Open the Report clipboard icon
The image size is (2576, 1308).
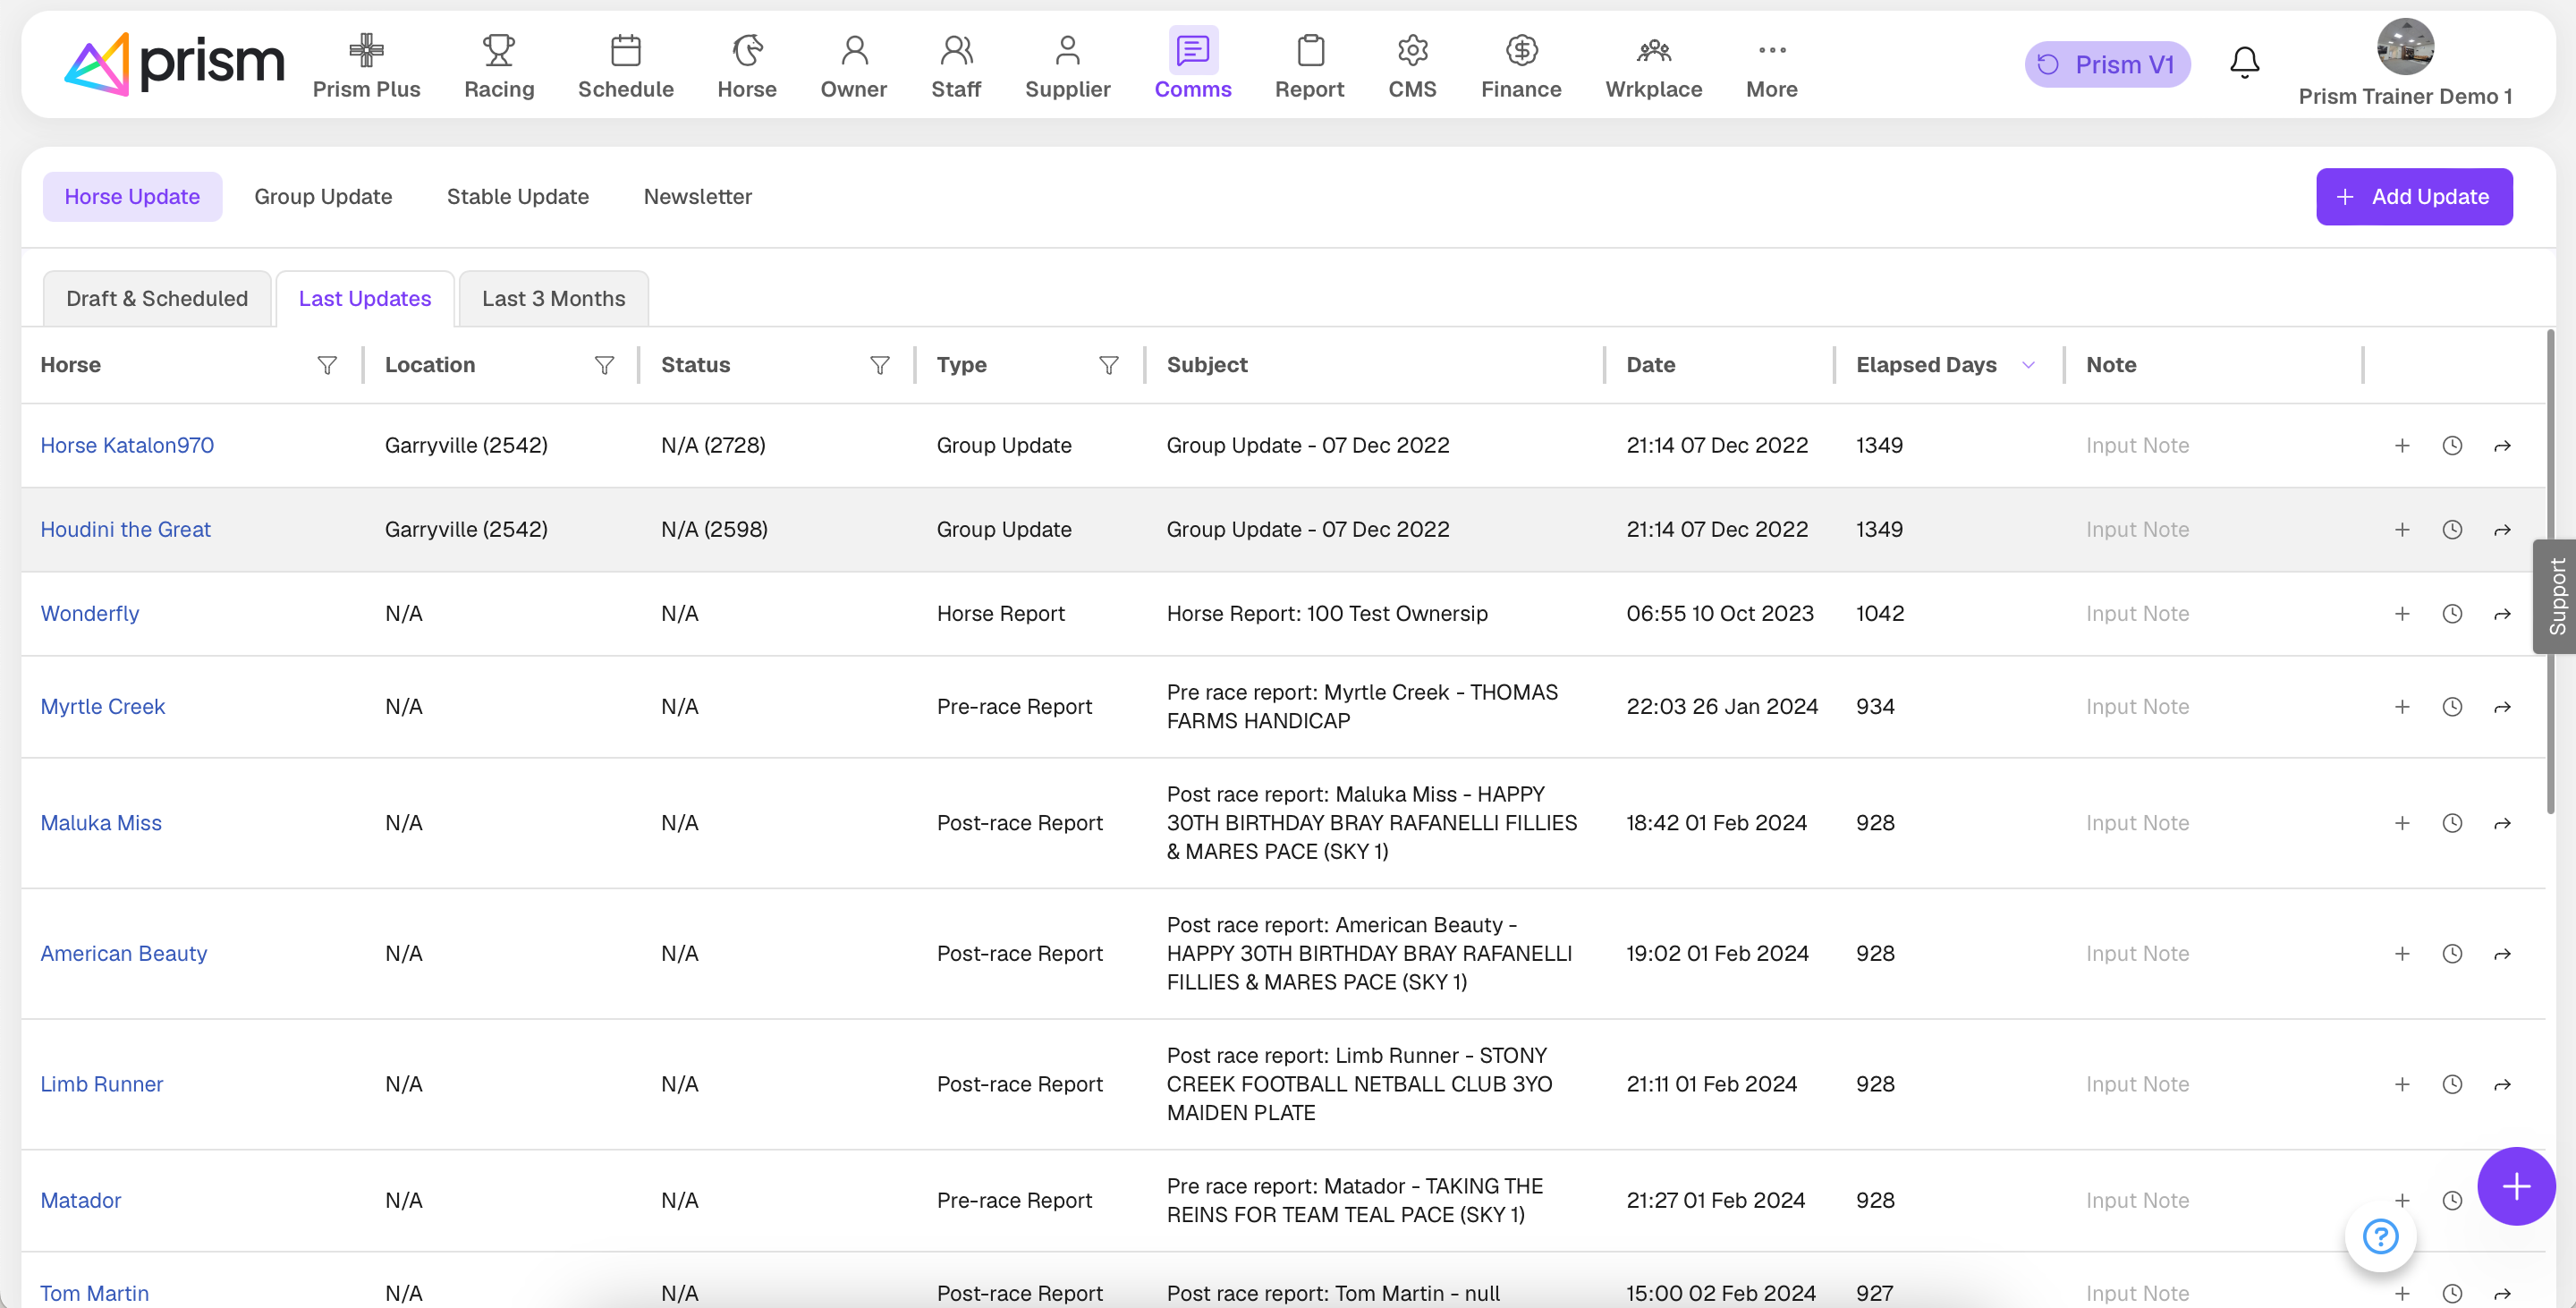point(1310,50)
